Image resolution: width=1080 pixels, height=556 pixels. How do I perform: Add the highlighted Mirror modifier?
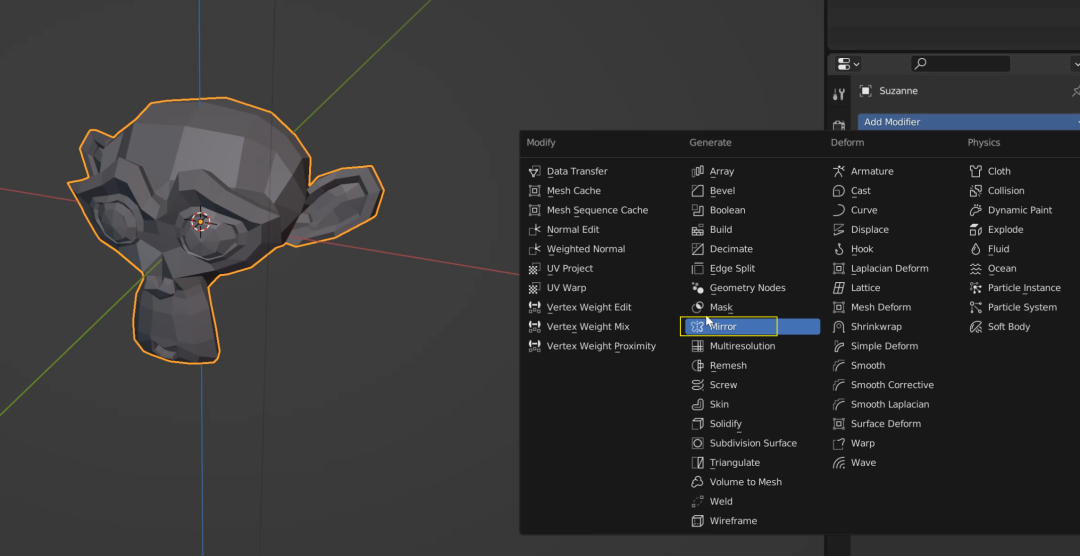pos(751,327)
